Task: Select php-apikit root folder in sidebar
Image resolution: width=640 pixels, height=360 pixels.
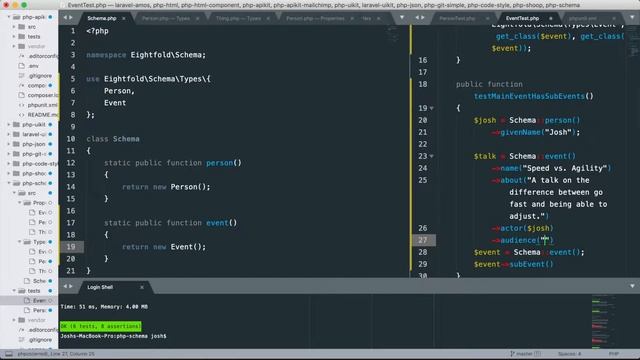Action: click(33, 17)
